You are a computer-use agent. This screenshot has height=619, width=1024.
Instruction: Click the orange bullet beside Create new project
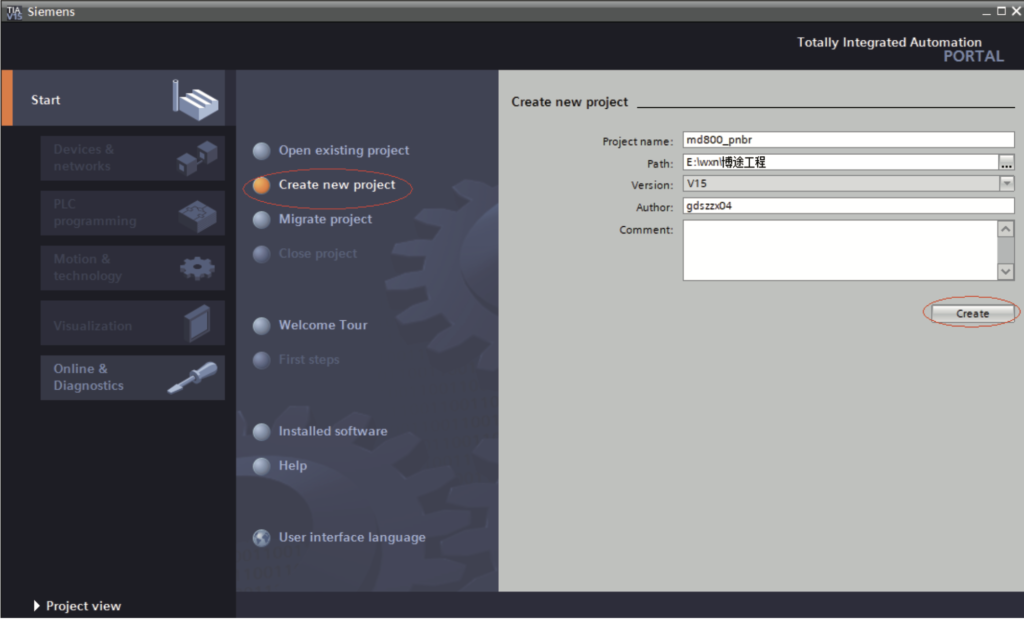coord(262,185)
